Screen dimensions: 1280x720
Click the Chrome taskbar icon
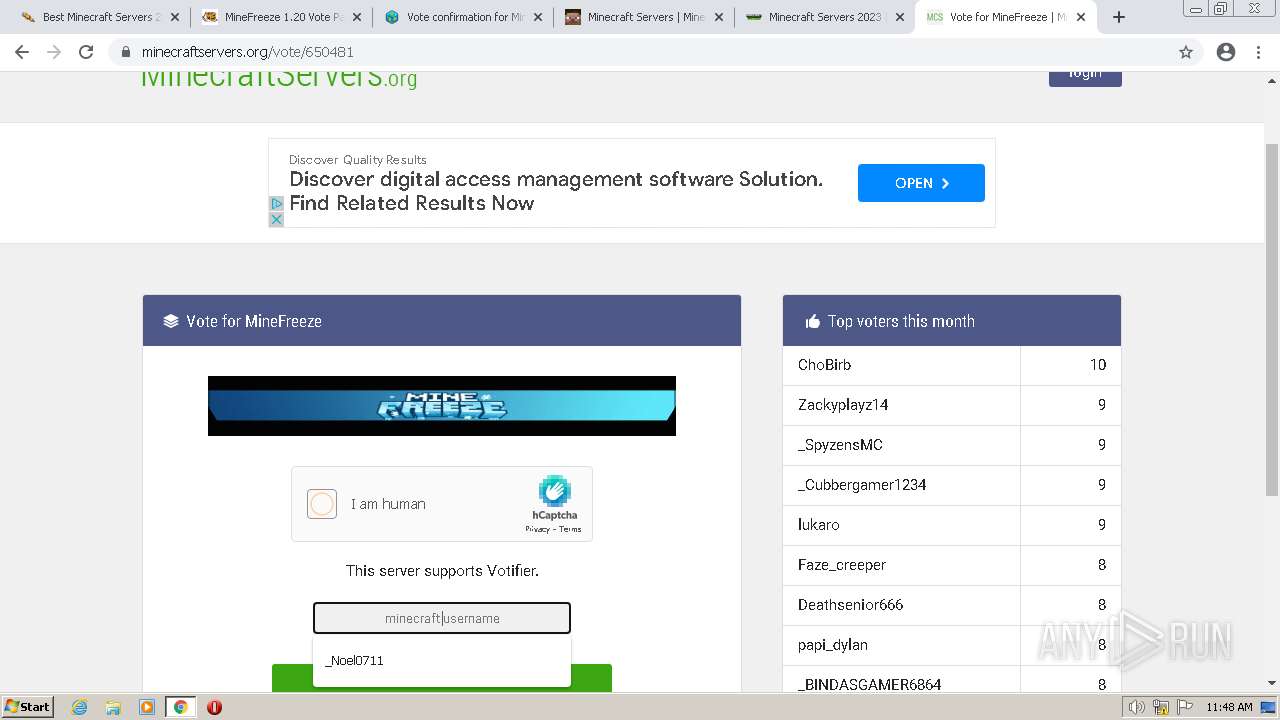point(180,707)
